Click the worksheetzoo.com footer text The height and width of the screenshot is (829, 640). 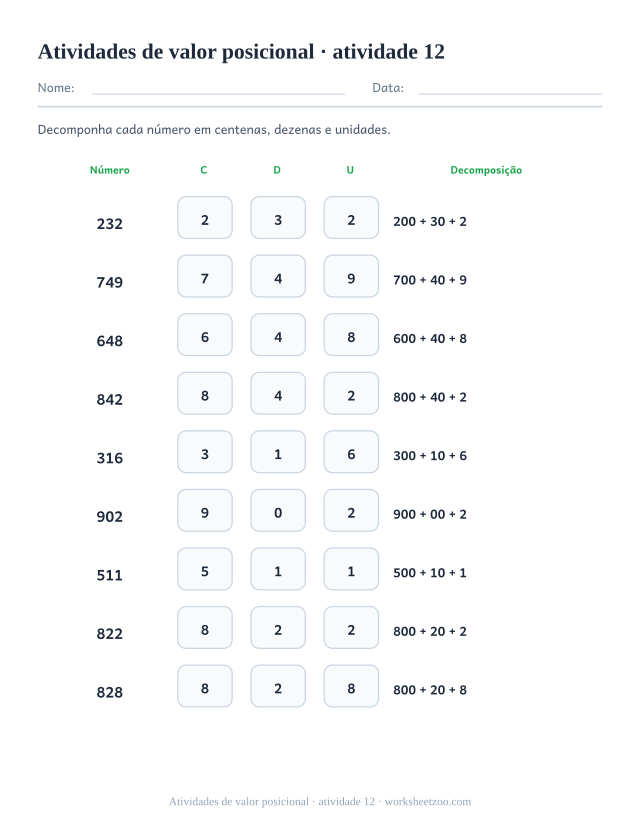tap(428, 802)
